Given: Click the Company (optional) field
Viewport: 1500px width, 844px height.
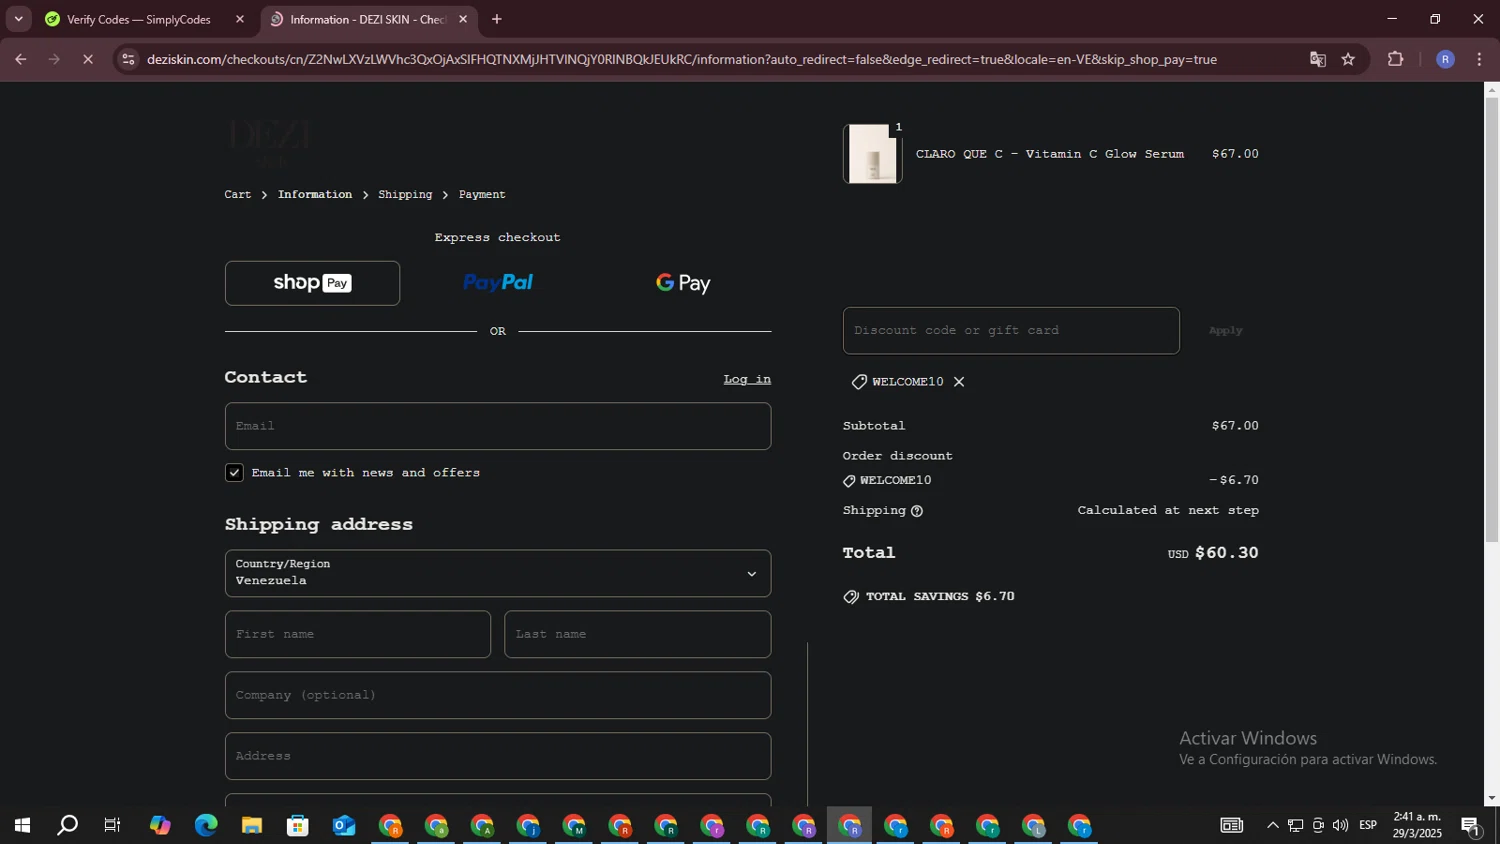Looking at the screenshot, I should [x=498, y=695].
